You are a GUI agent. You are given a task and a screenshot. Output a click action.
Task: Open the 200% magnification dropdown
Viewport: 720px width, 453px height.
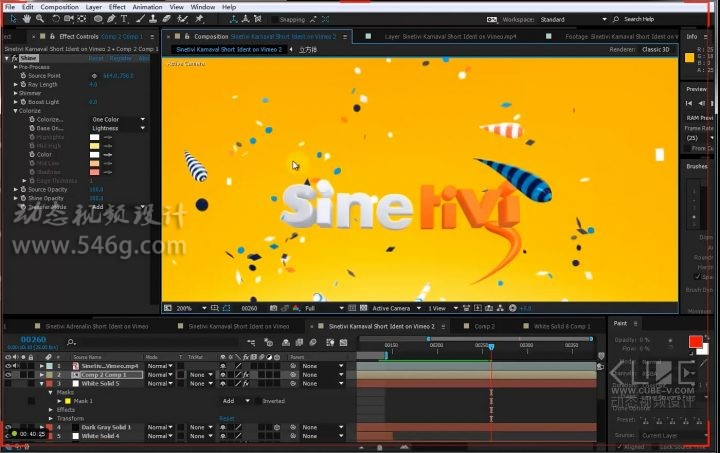(191, 308)
